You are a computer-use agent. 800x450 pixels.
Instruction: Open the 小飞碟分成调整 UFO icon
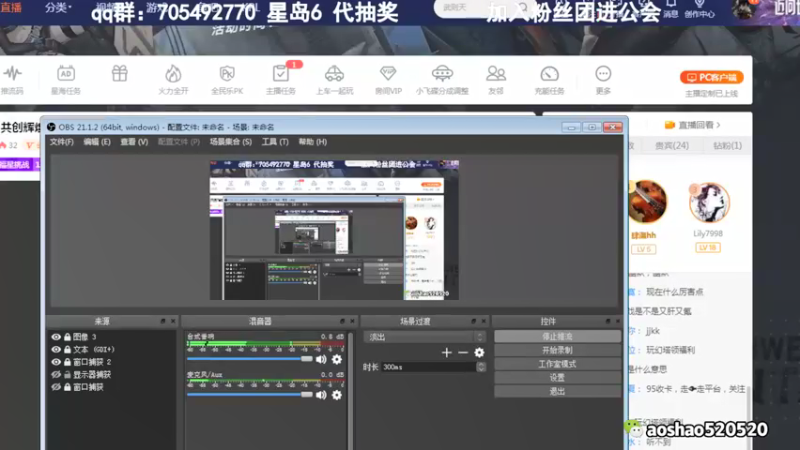pyautogui.click(x=442, y=74)
